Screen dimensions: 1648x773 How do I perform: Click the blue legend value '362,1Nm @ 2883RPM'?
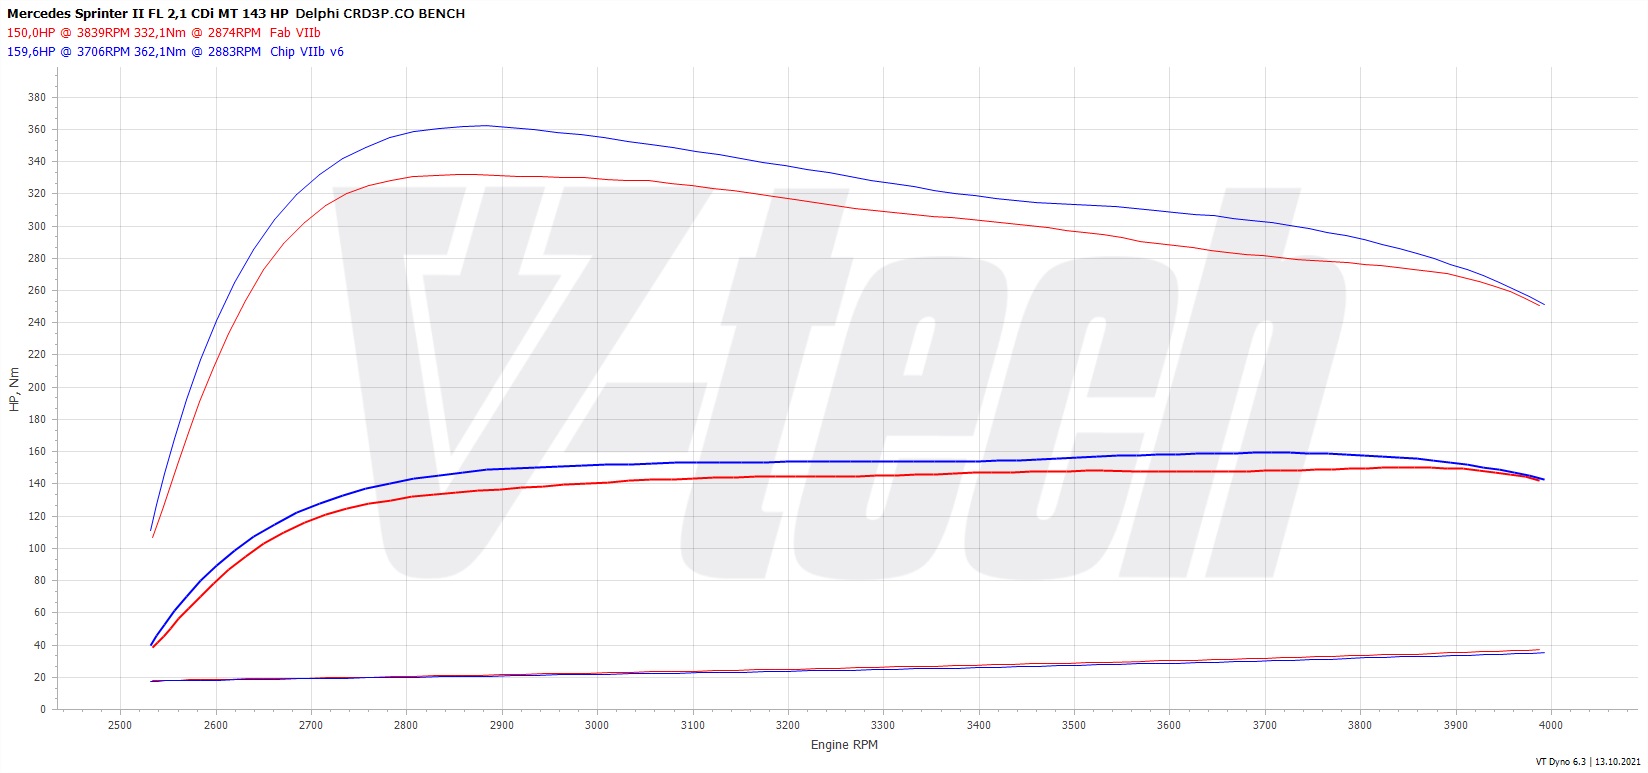click(x=197, y=52)
